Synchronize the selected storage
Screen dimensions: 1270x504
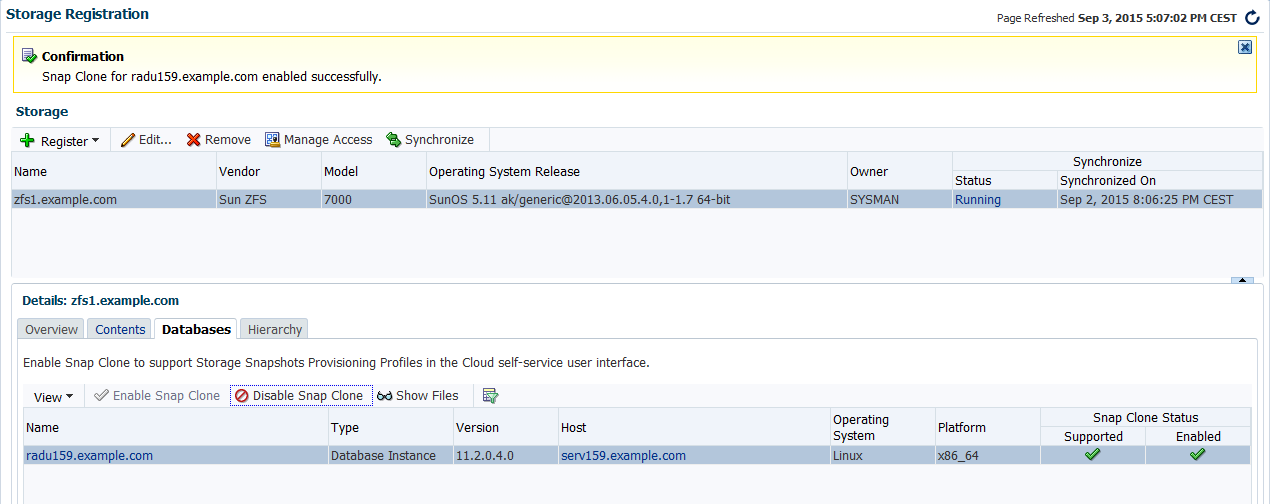tap(430, 140)
